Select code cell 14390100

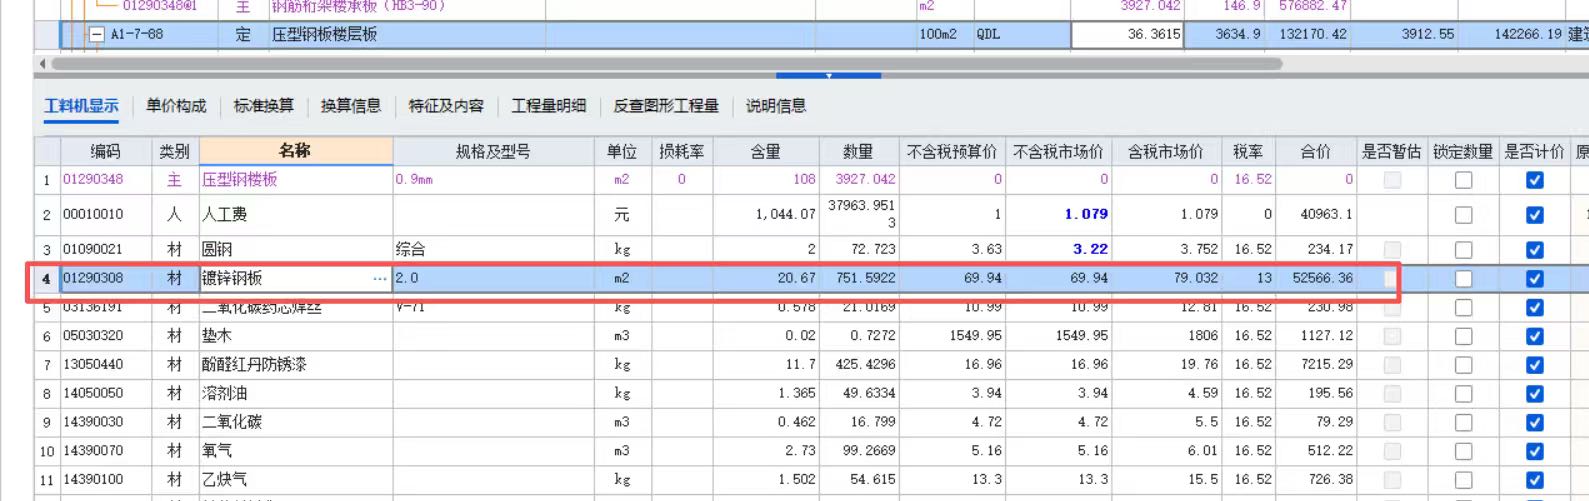[105, 479]
